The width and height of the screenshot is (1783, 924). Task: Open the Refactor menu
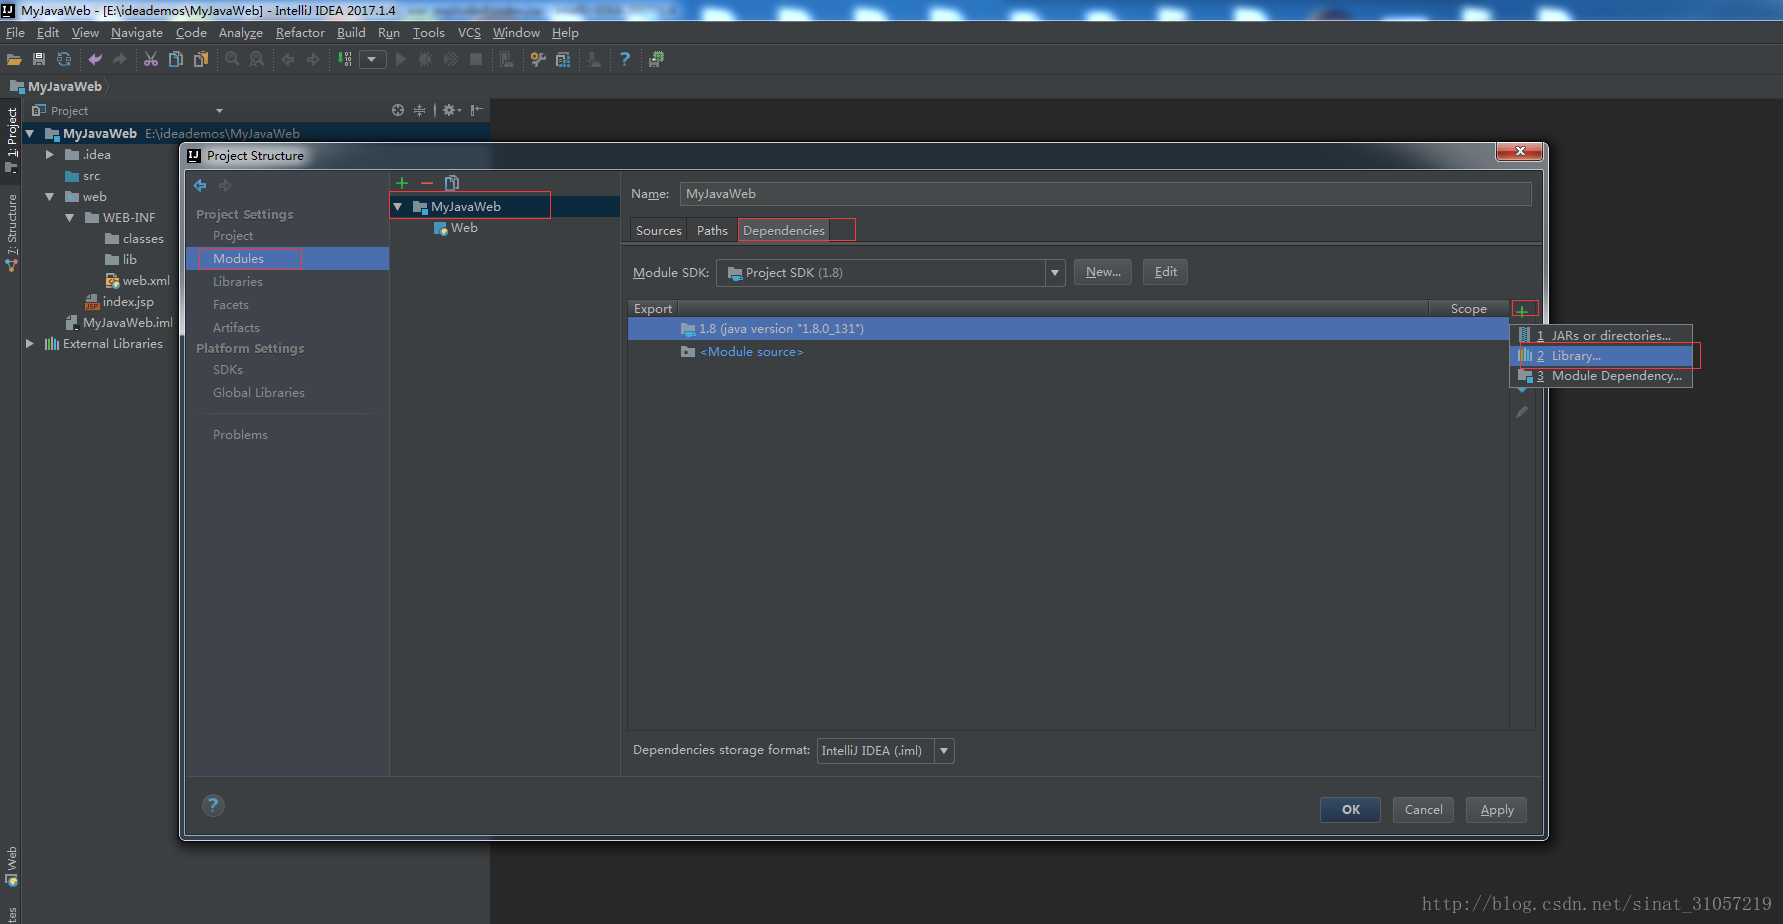300,33
